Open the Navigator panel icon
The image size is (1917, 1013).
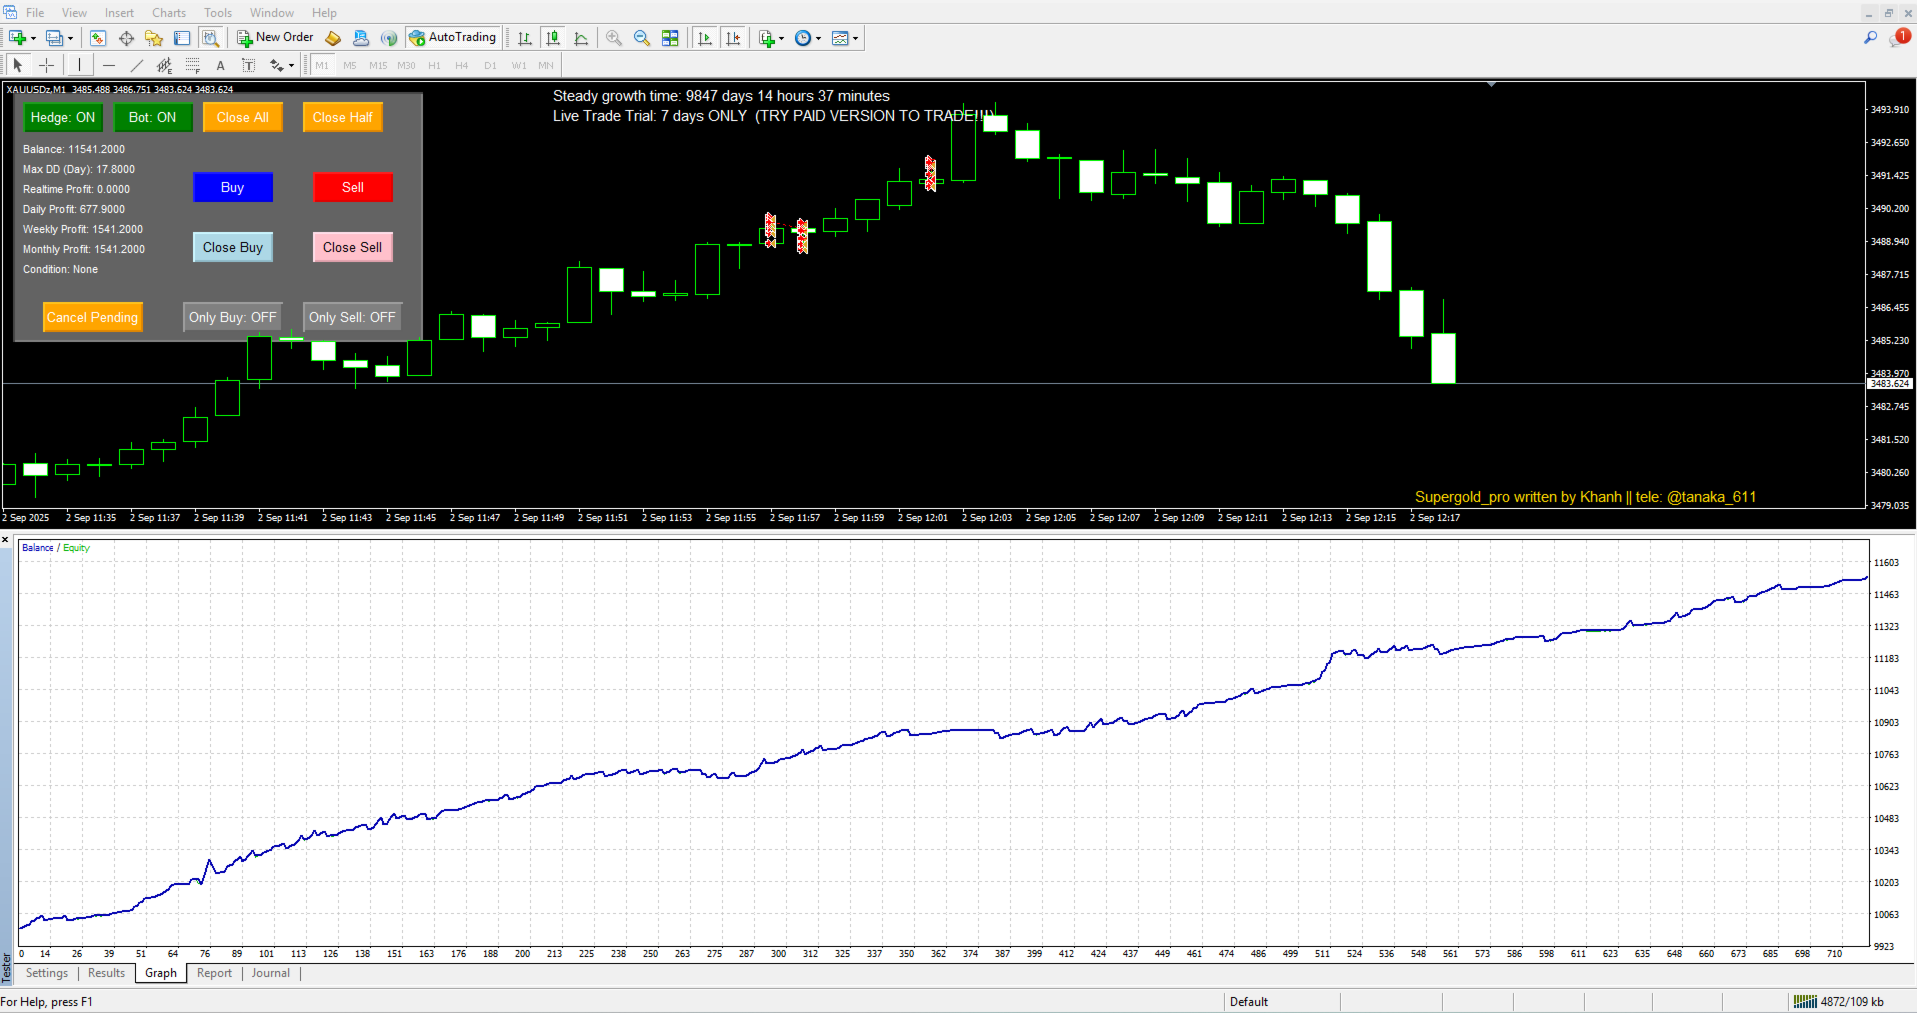[154, 38]
